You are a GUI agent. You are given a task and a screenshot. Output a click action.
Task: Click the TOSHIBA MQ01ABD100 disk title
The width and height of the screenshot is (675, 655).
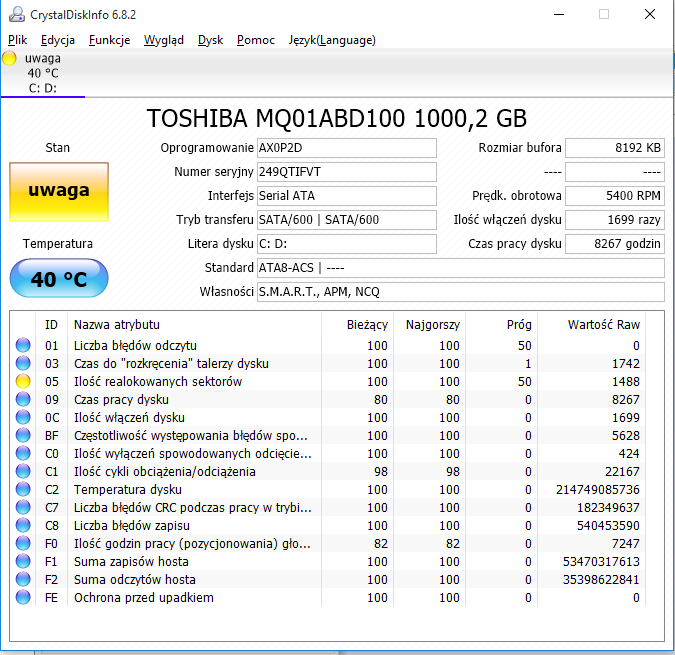pos(337,118)
